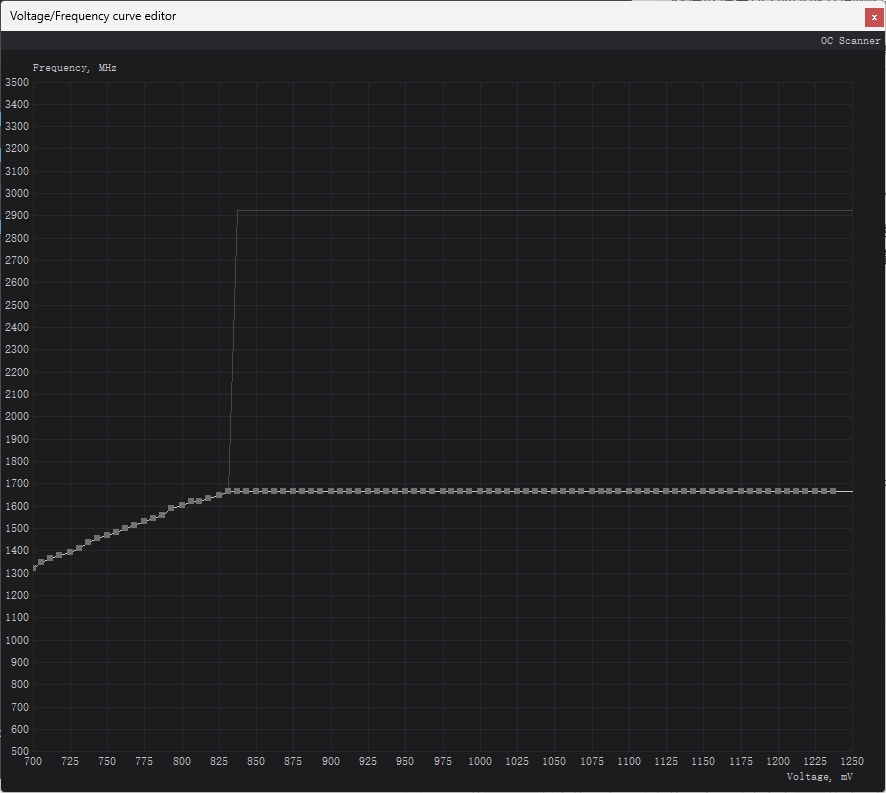
Task: Select the curve point at 725 mV
Action: pyautogui.click(x=70, y=551)
